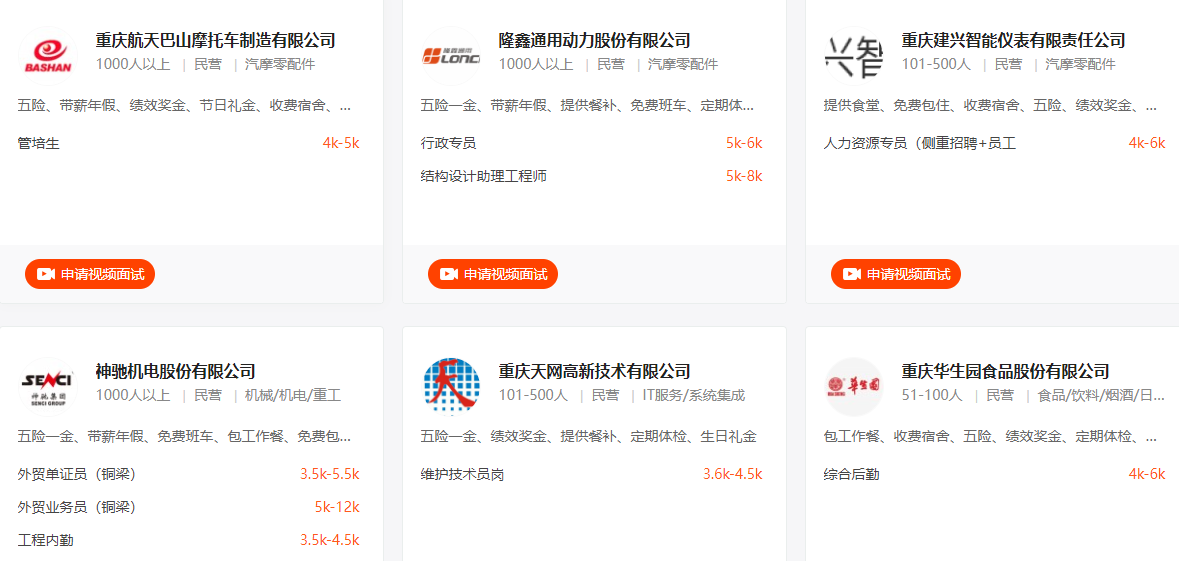This screenshot has width=1179, height=561.
Task: Click the video camera icon under 重庆建兴智能仪表
Action: (851, 274)
